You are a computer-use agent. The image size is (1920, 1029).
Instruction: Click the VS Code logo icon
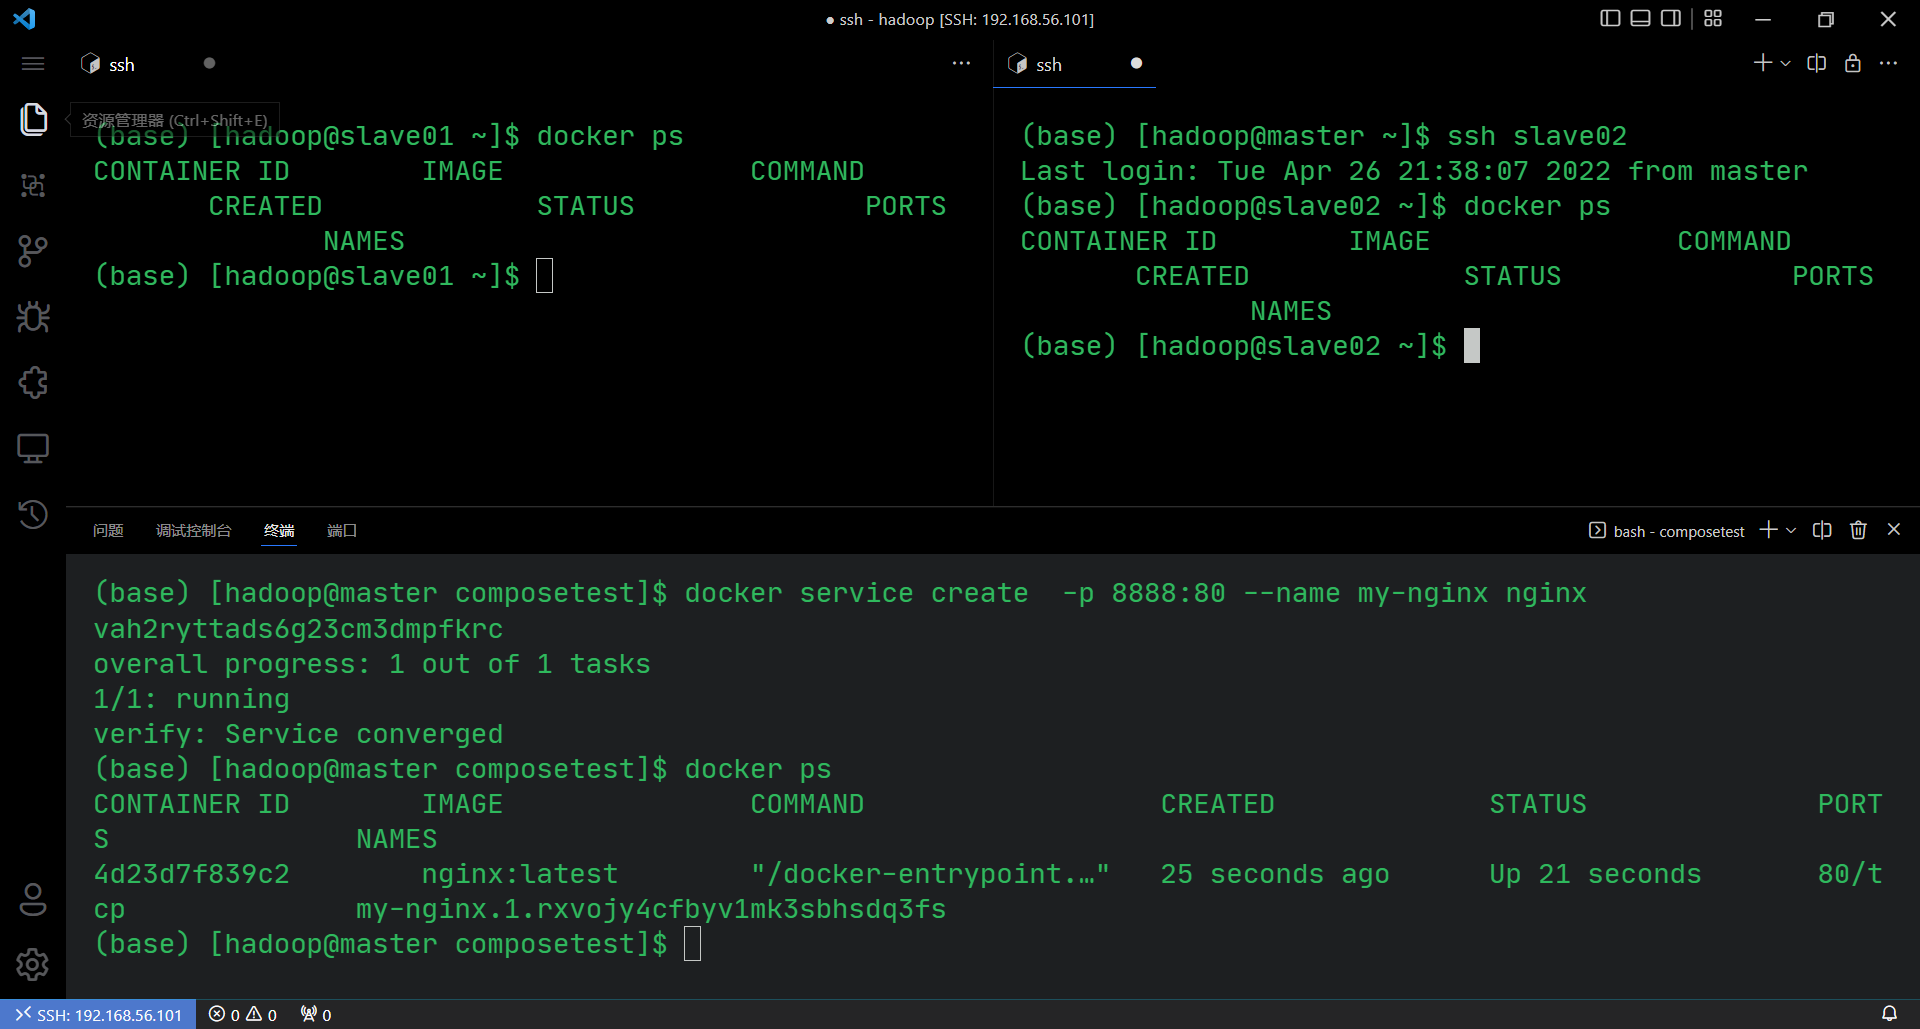25,19
